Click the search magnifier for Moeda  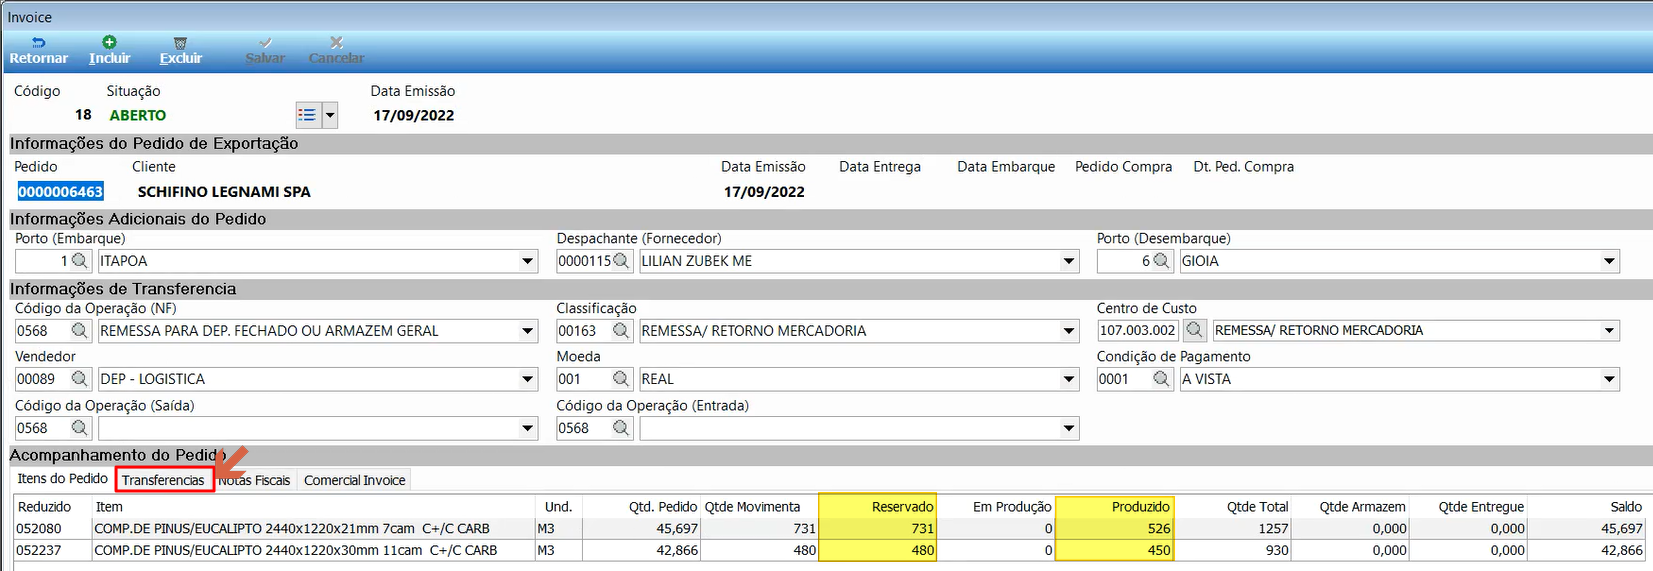(622, 379)
